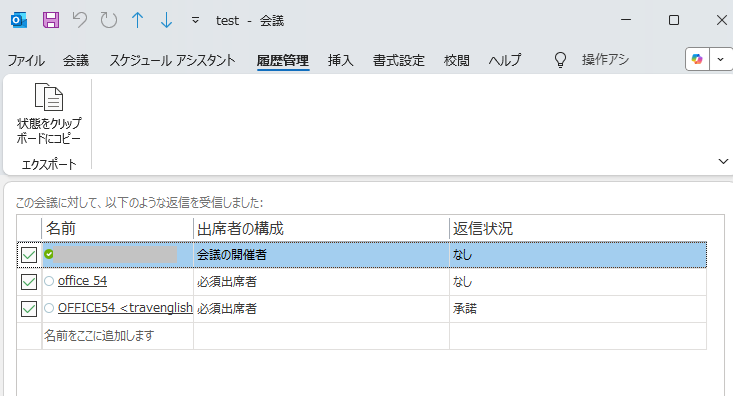Go to next item with down arrow
The height and width of the screenshot is (396, 733).
[x=166, y=20]
